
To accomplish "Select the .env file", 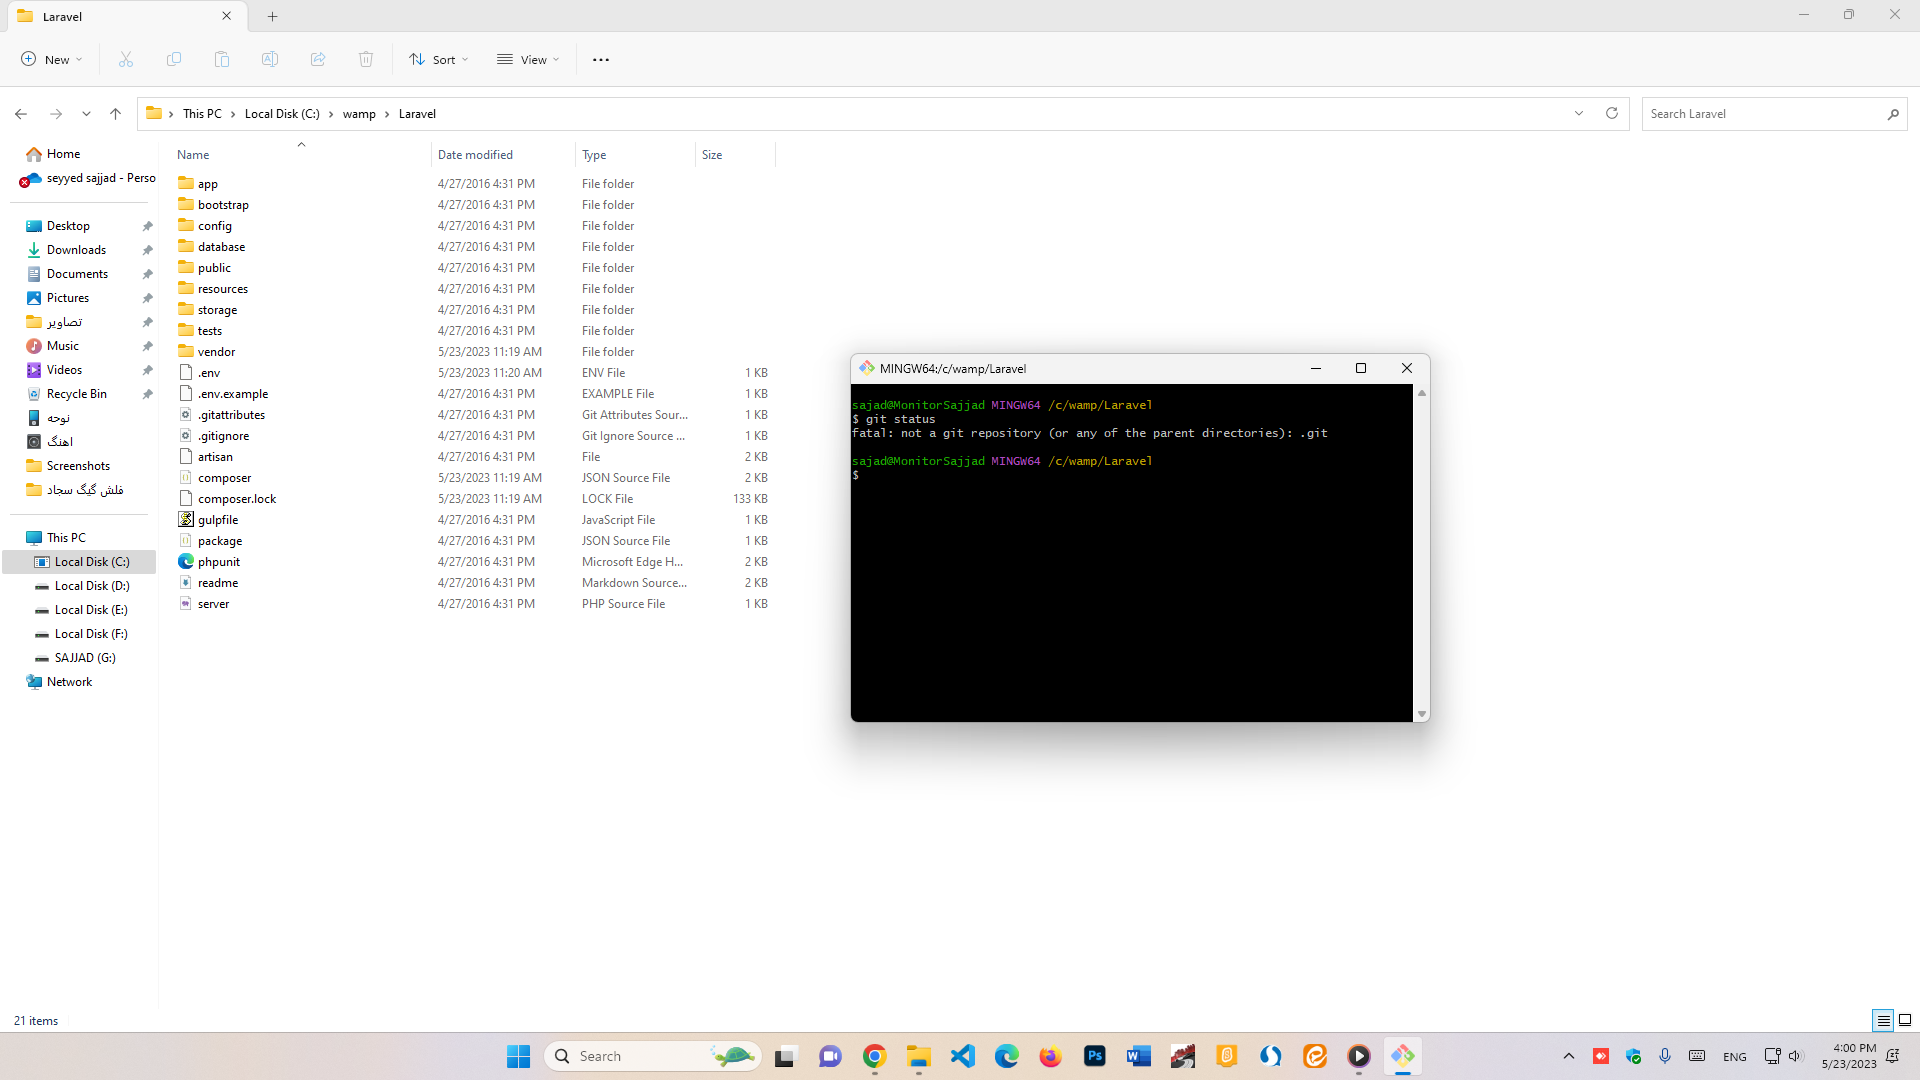I will (209, 373).
